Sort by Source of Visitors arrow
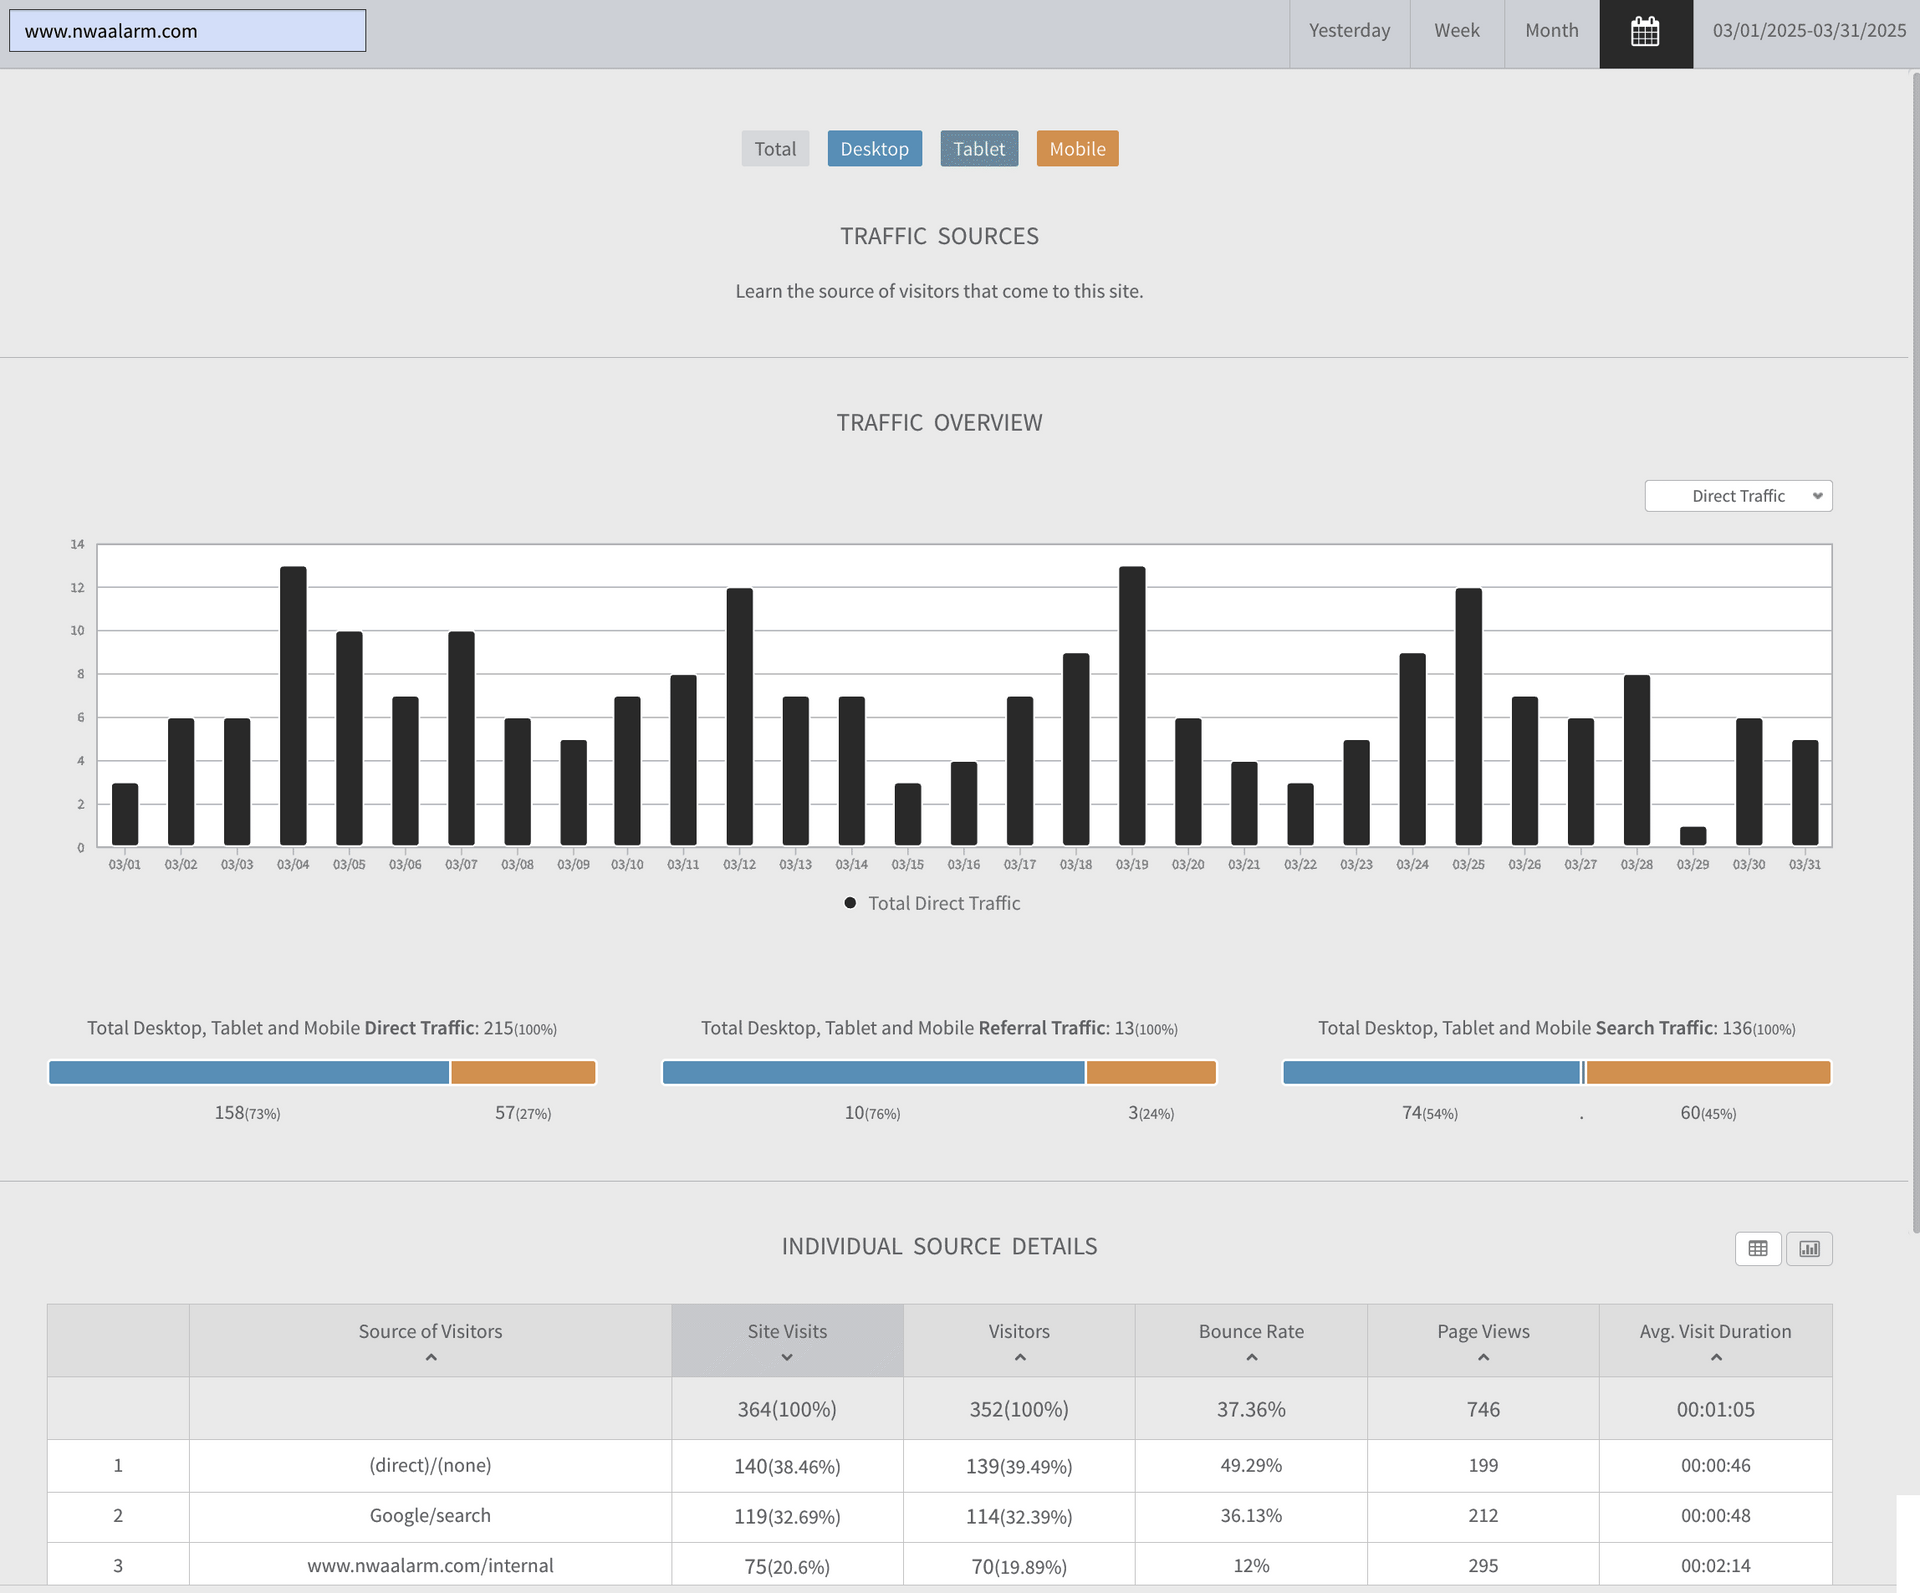Screen dimensions: 1920x1593 pyautogui.click(x=431, y=1357)
